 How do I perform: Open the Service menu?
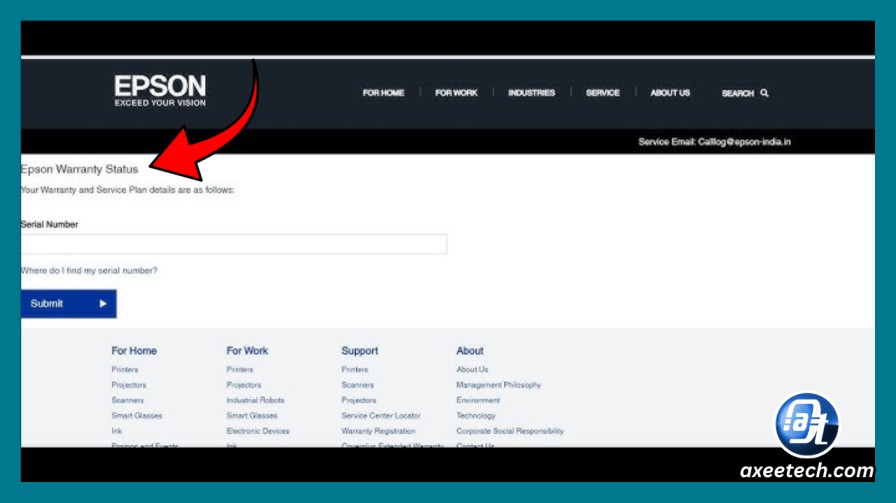click(602, 93)
